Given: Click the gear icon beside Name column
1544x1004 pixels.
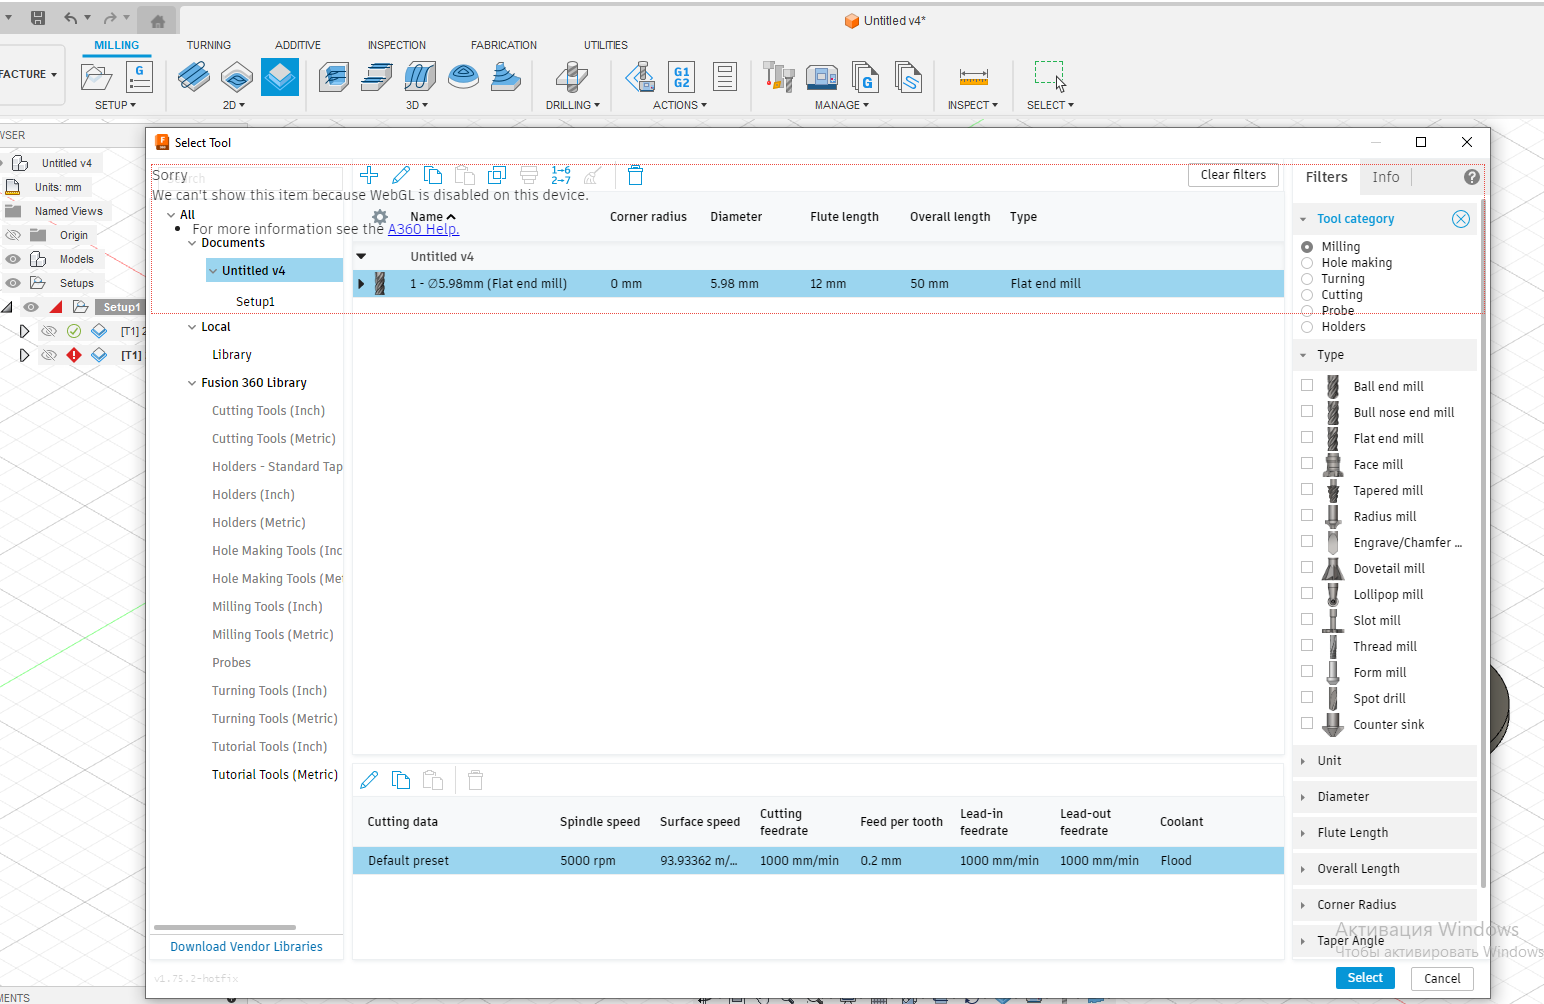Looking at the screenshot, I should coord(380,217).
